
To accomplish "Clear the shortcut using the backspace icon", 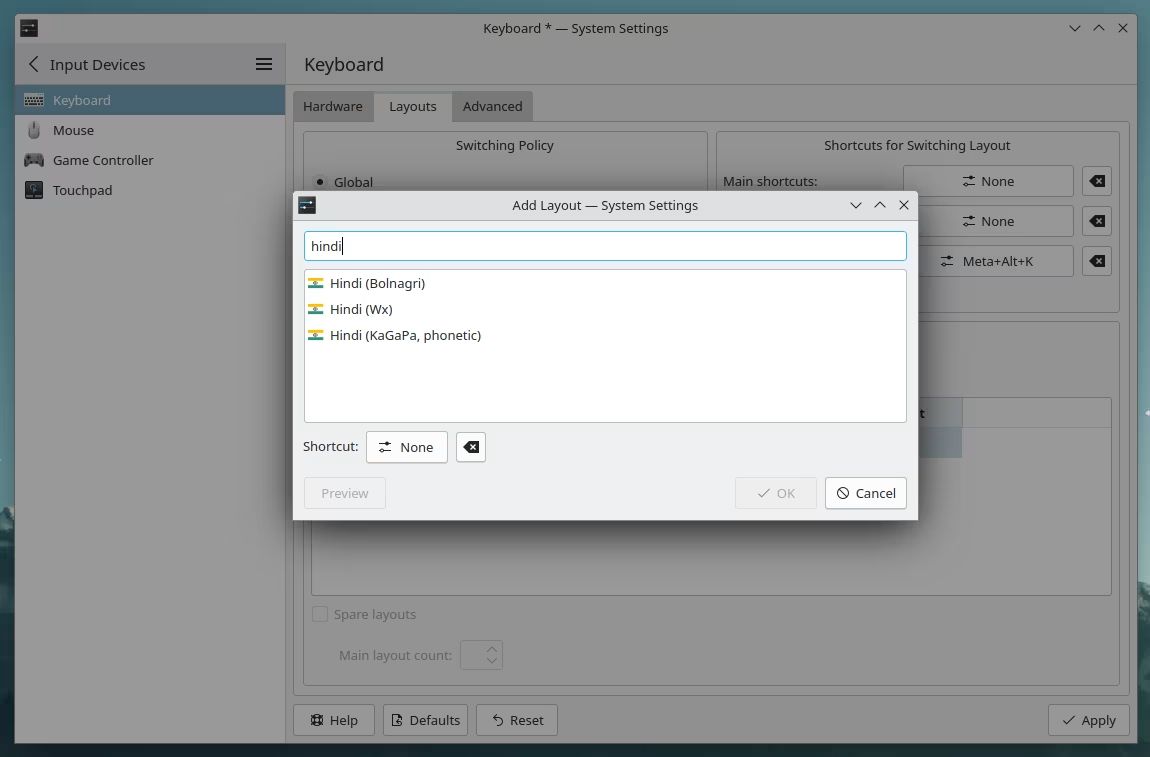I will point(470,447).
